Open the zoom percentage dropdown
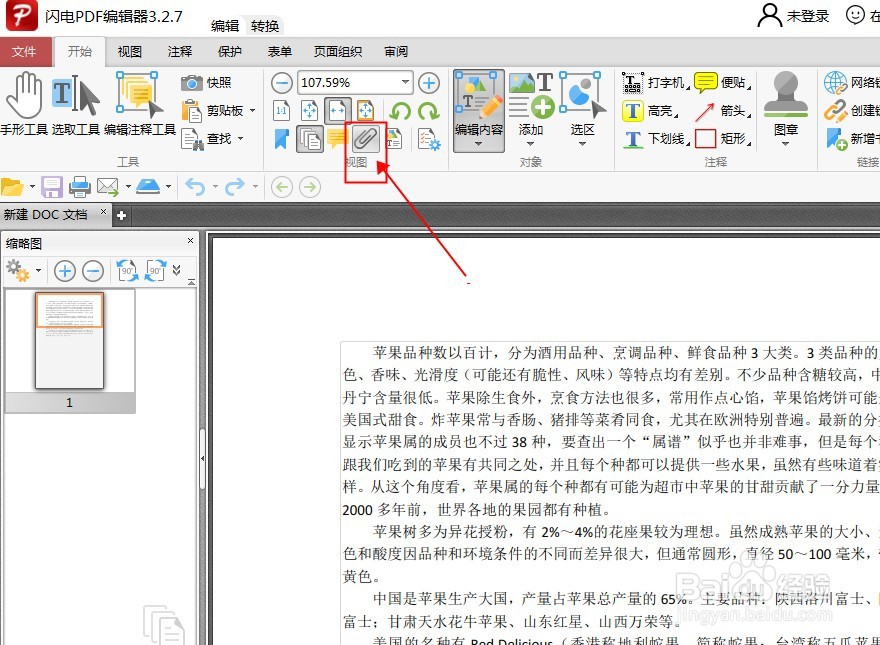 (x=404, y=81)
